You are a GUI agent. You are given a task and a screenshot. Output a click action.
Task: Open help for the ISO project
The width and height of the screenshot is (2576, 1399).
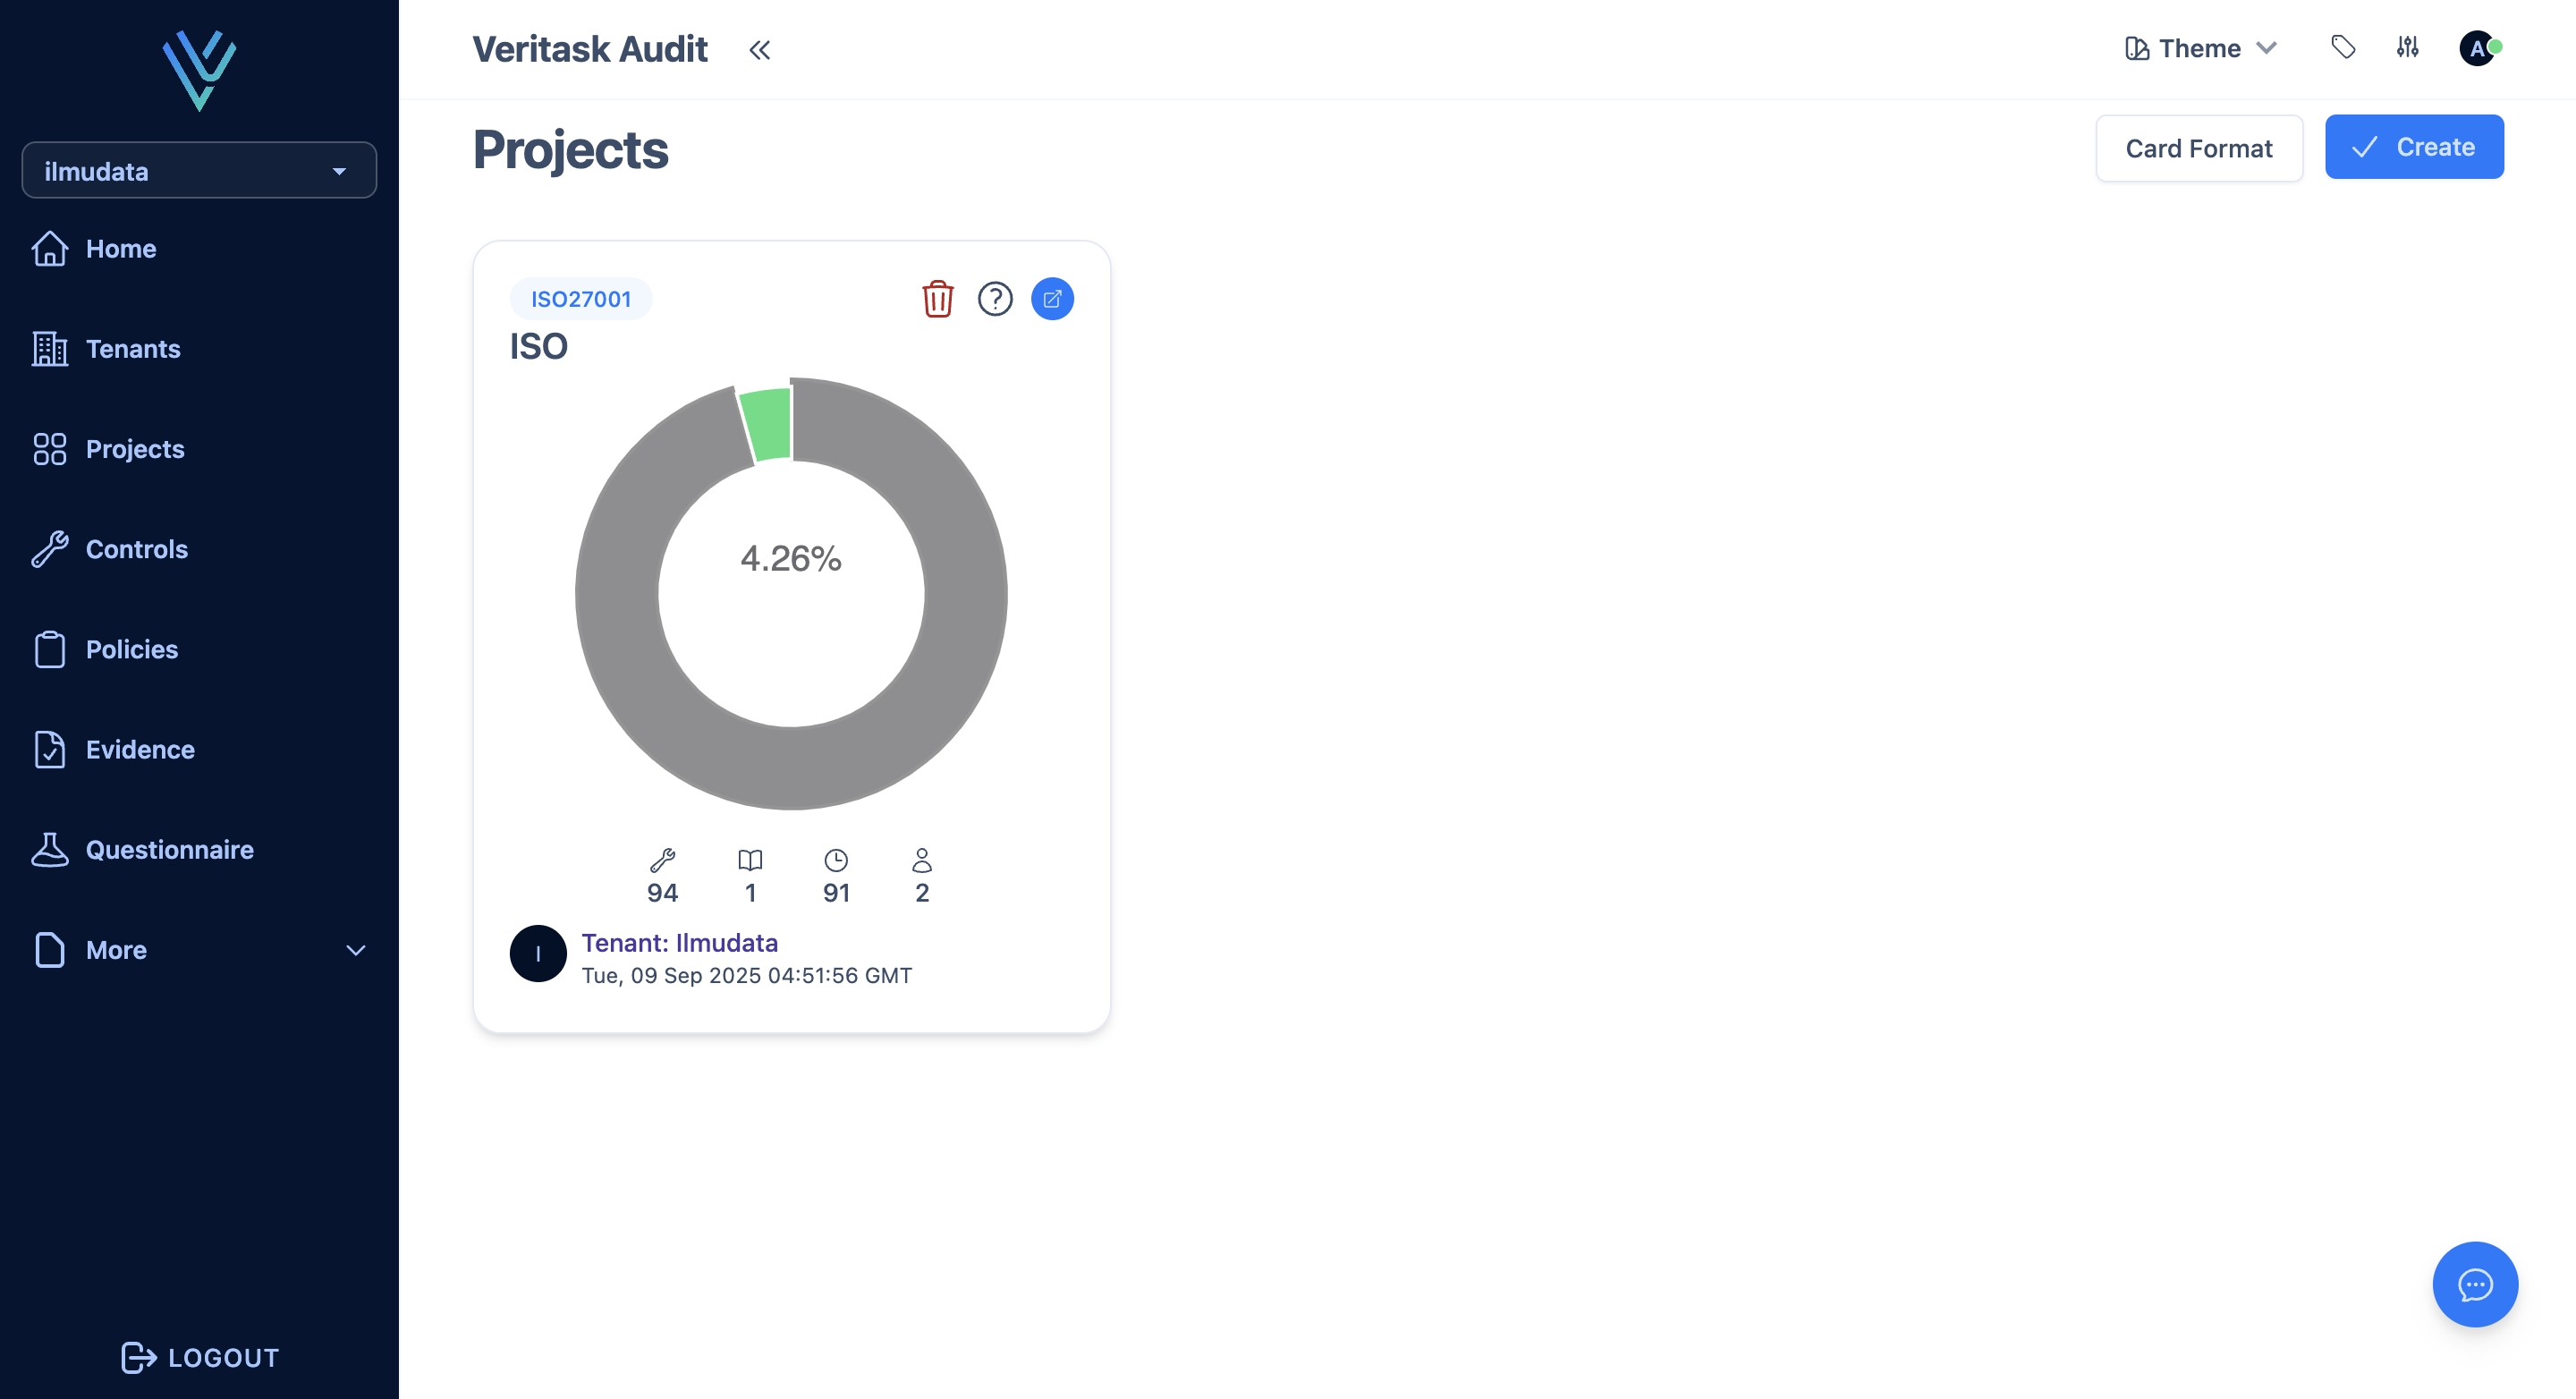995,299
